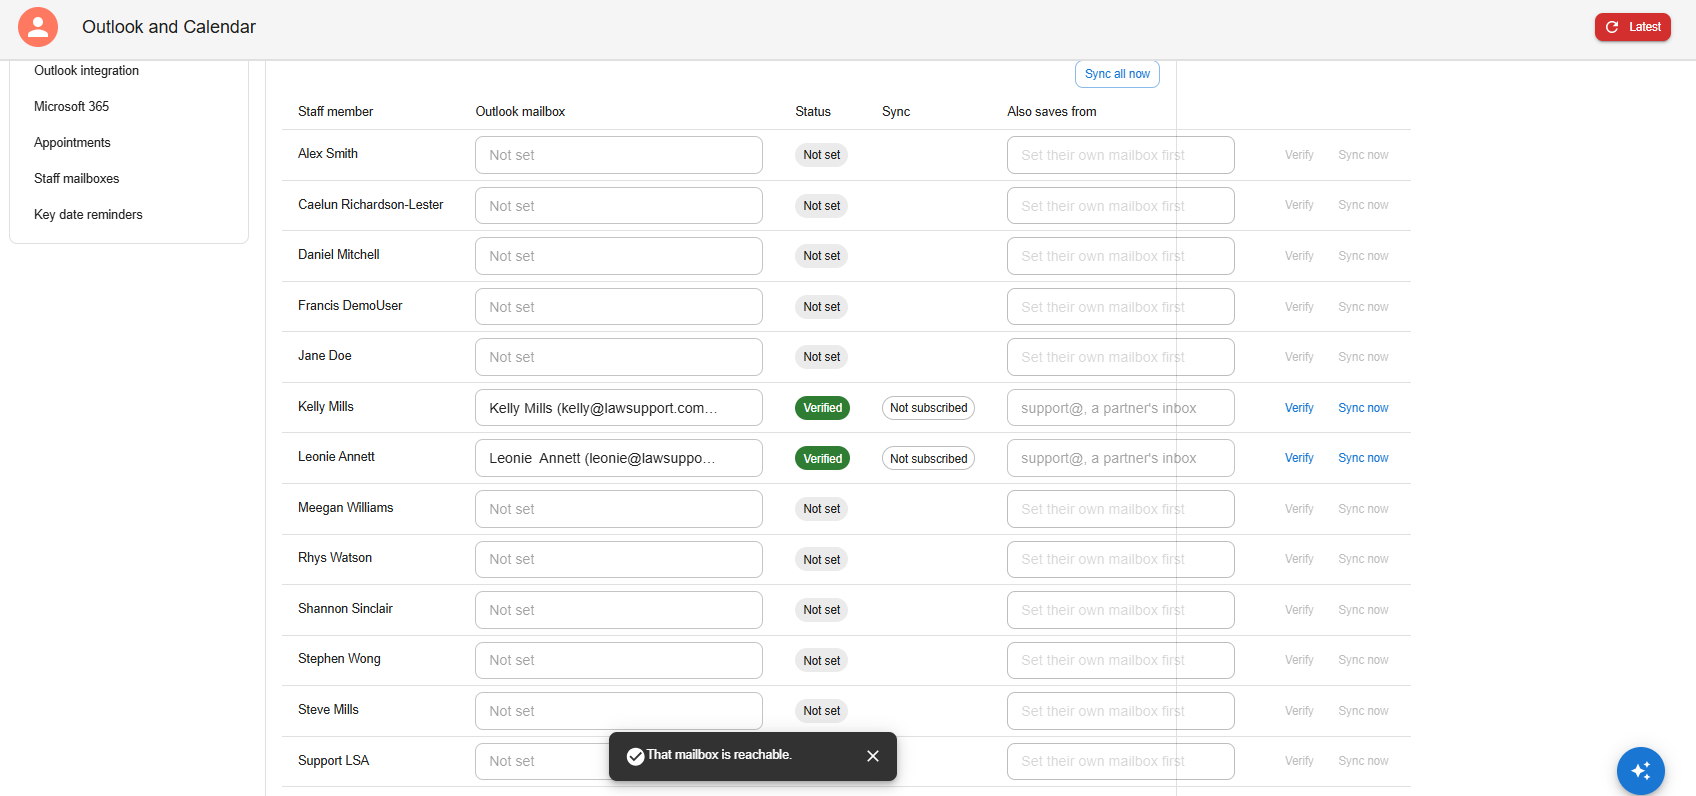The width and height of the screenshot is (1696, 796).
Task: Click Staff member column header
Action: point(335,112)
